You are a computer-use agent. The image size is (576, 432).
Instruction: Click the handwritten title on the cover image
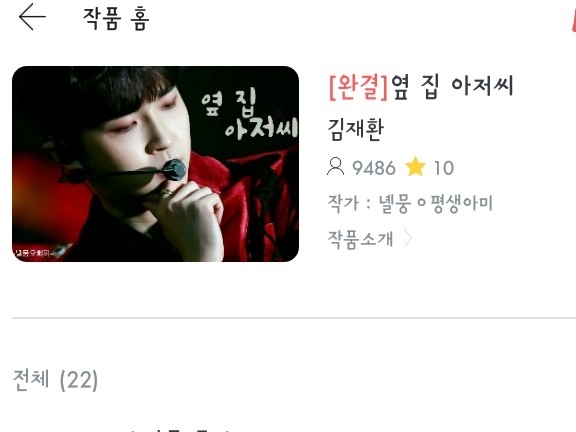click(x=250, y=114)
